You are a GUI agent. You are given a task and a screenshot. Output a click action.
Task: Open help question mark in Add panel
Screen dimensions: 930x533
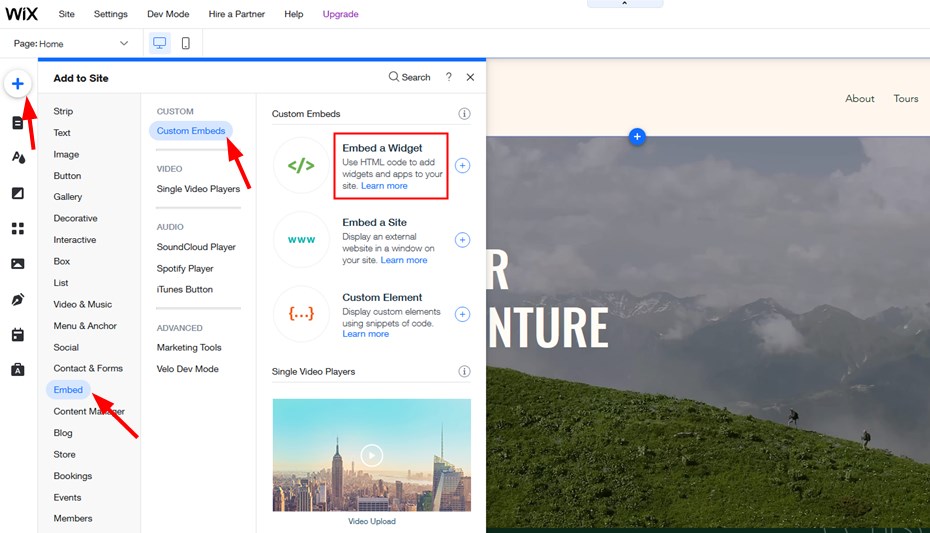(x=449, y=77)
